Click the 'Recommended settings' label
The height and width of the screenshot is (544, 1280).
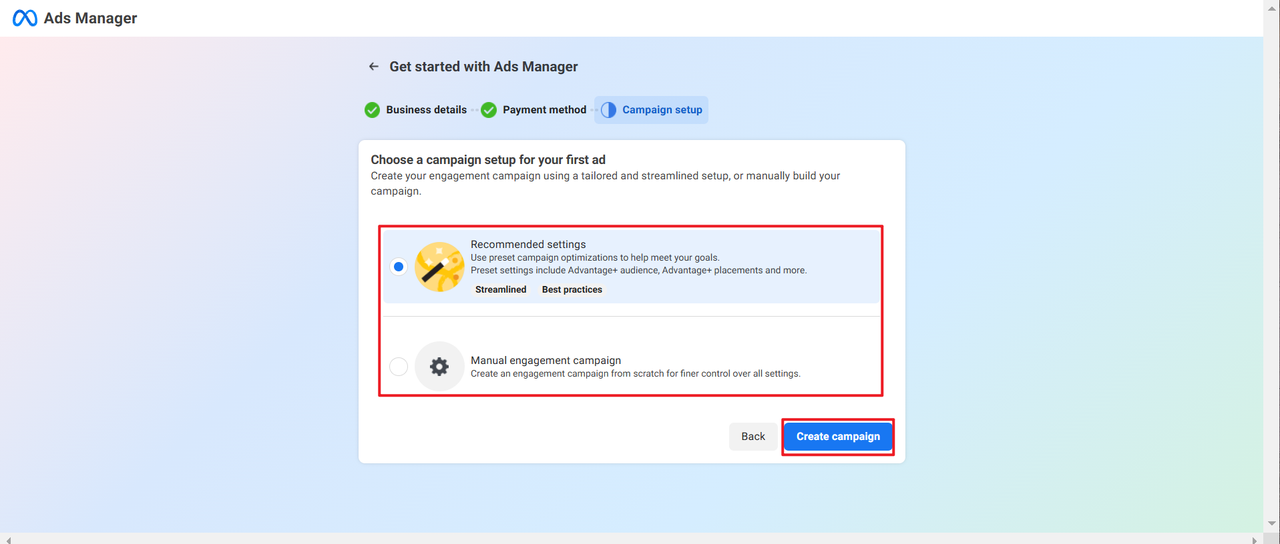tap(528, 244)
